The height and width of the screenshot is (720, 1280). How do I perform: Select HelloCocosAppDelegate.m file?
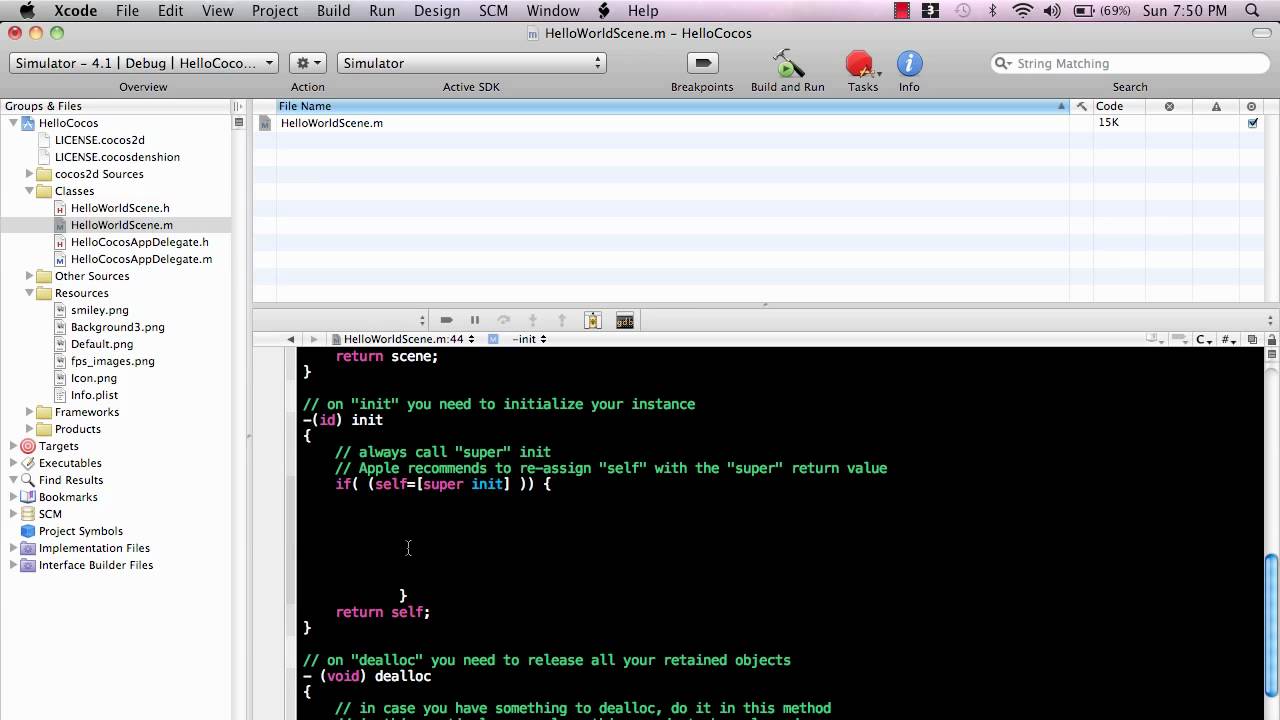141,259
